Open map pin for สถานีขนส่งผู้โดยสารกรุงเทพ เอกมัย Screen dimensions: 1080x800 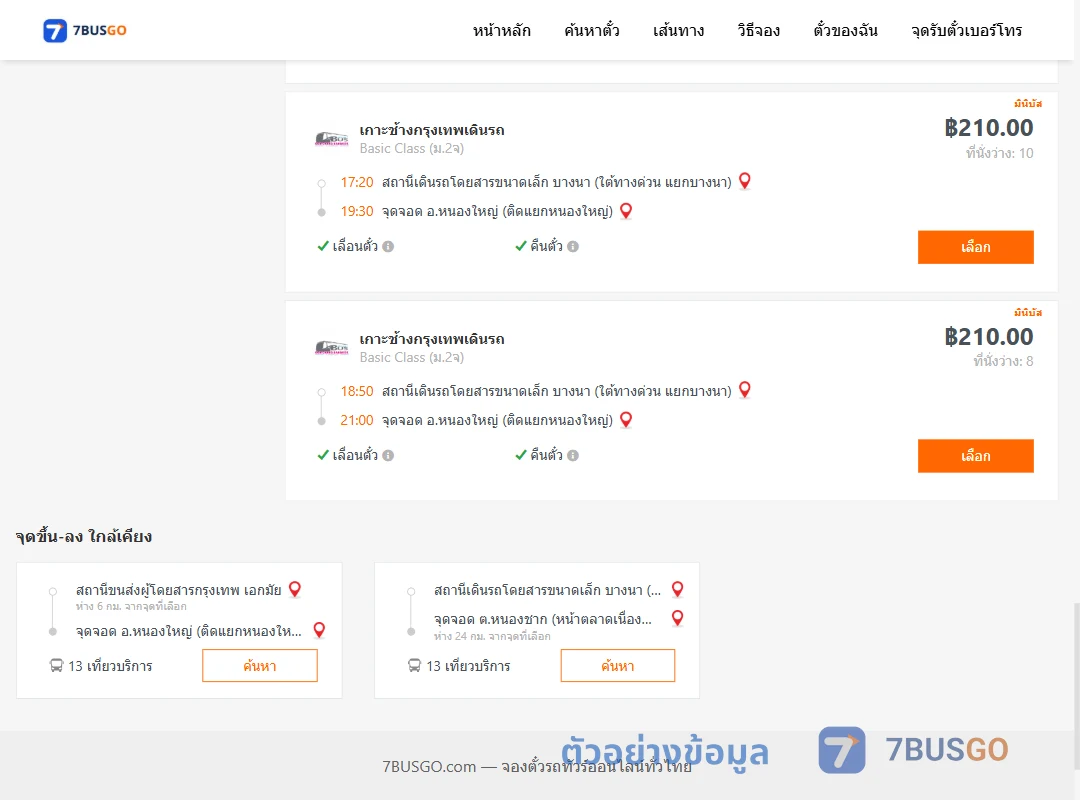point(295,589)
